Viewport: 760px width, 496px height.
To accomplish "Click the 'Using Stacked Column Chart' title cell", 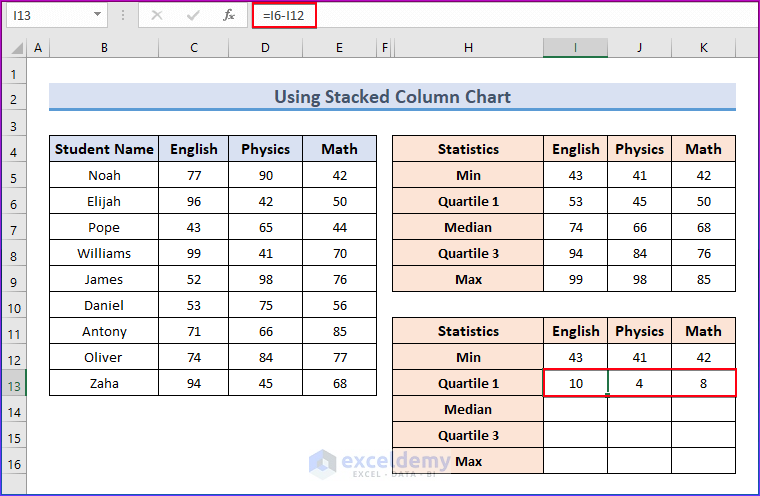I will pyautogui.click(x=392, y=97).
